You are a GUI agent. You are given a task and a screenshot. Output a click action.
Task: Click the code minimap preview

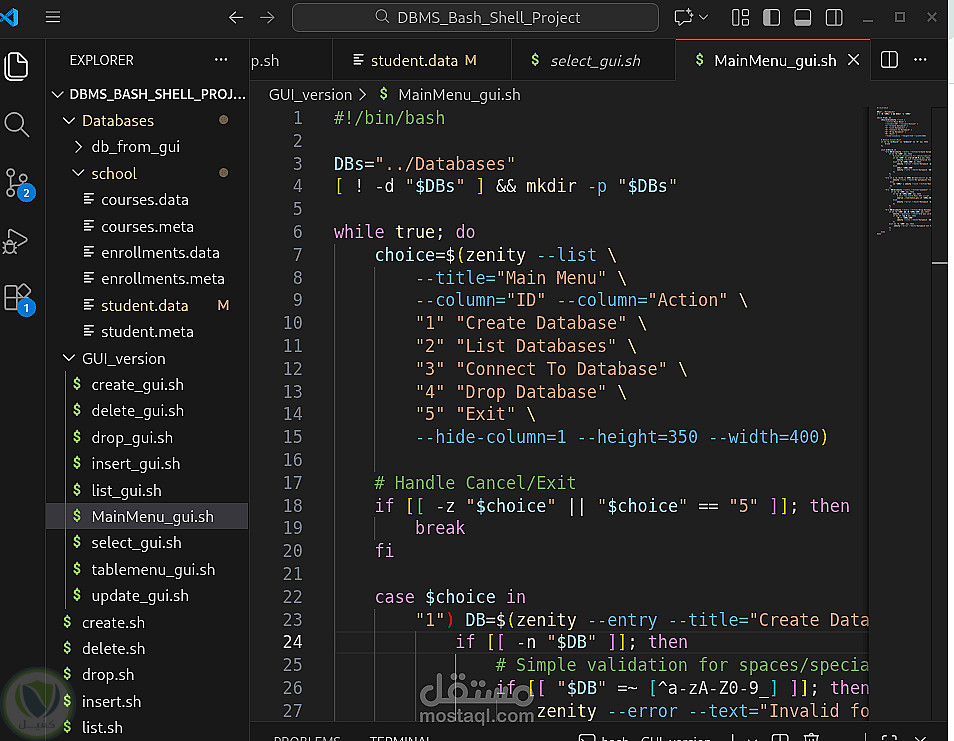point(898,170)
